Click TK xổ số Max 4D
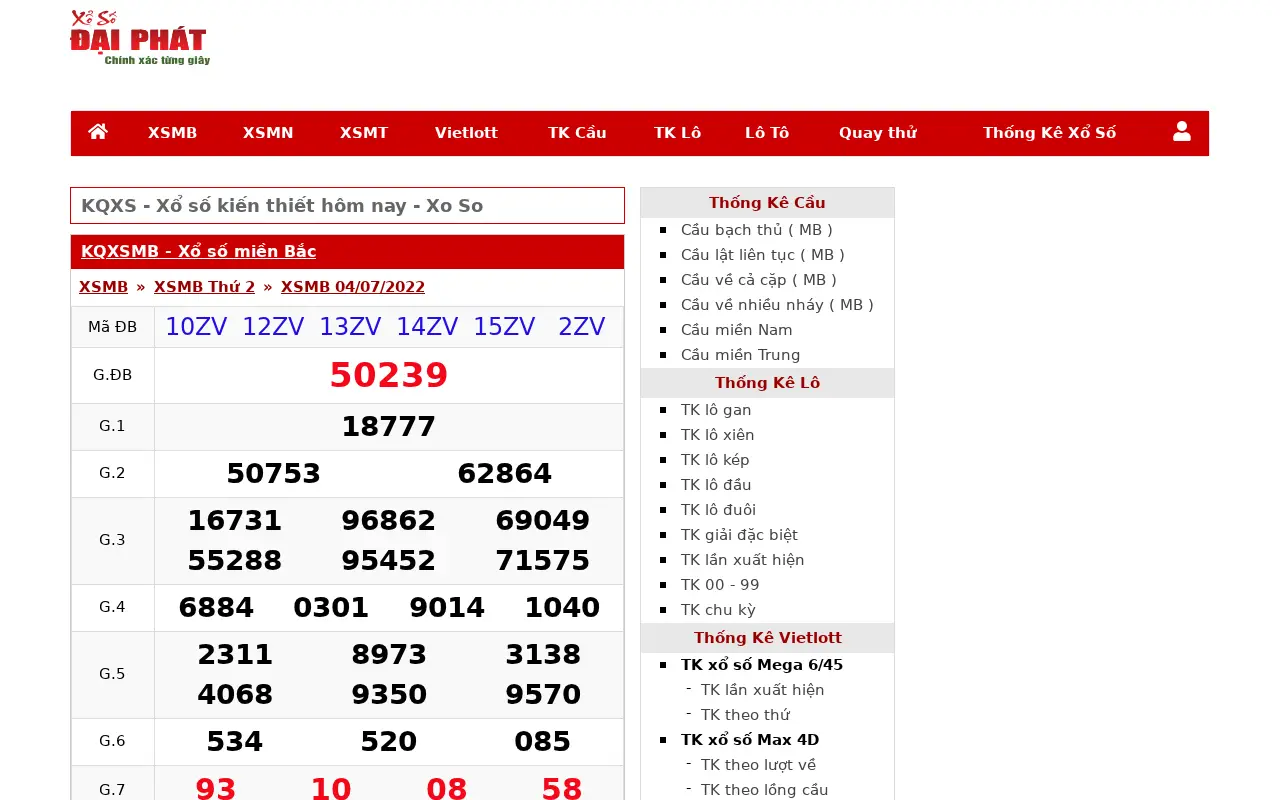This screenshot has width=1280, height=800. 750,740
